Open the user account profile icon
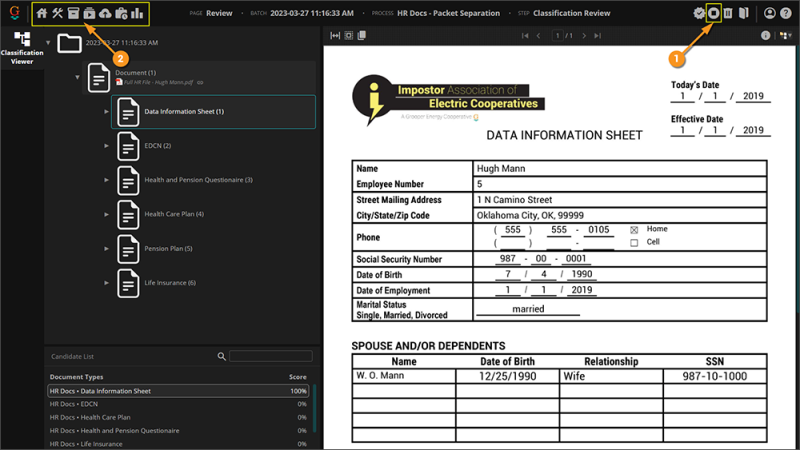Viewport: 800px width, 450px height. [770, 13]
